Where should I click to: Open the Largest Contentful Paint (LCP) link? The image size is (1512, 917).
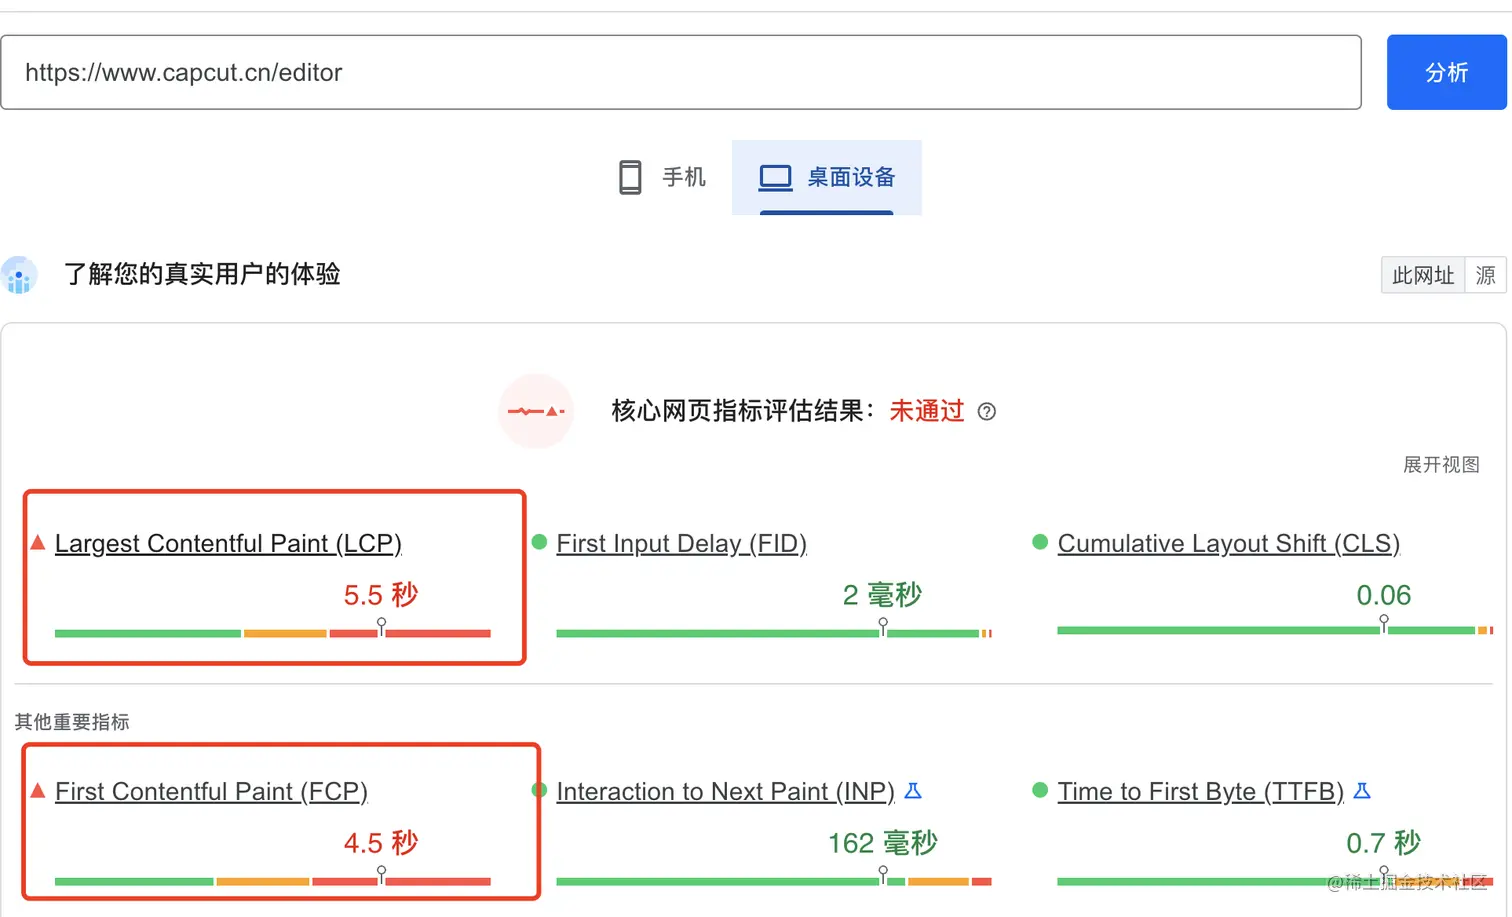tap(228, 543)
